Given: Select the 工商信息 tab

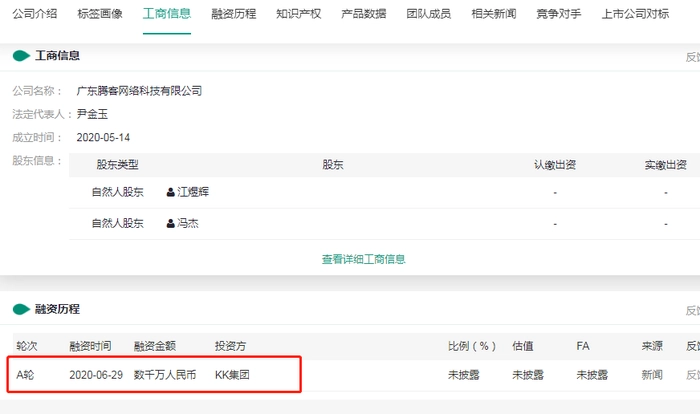Looking at the screenshot, I should coord(167,14).
